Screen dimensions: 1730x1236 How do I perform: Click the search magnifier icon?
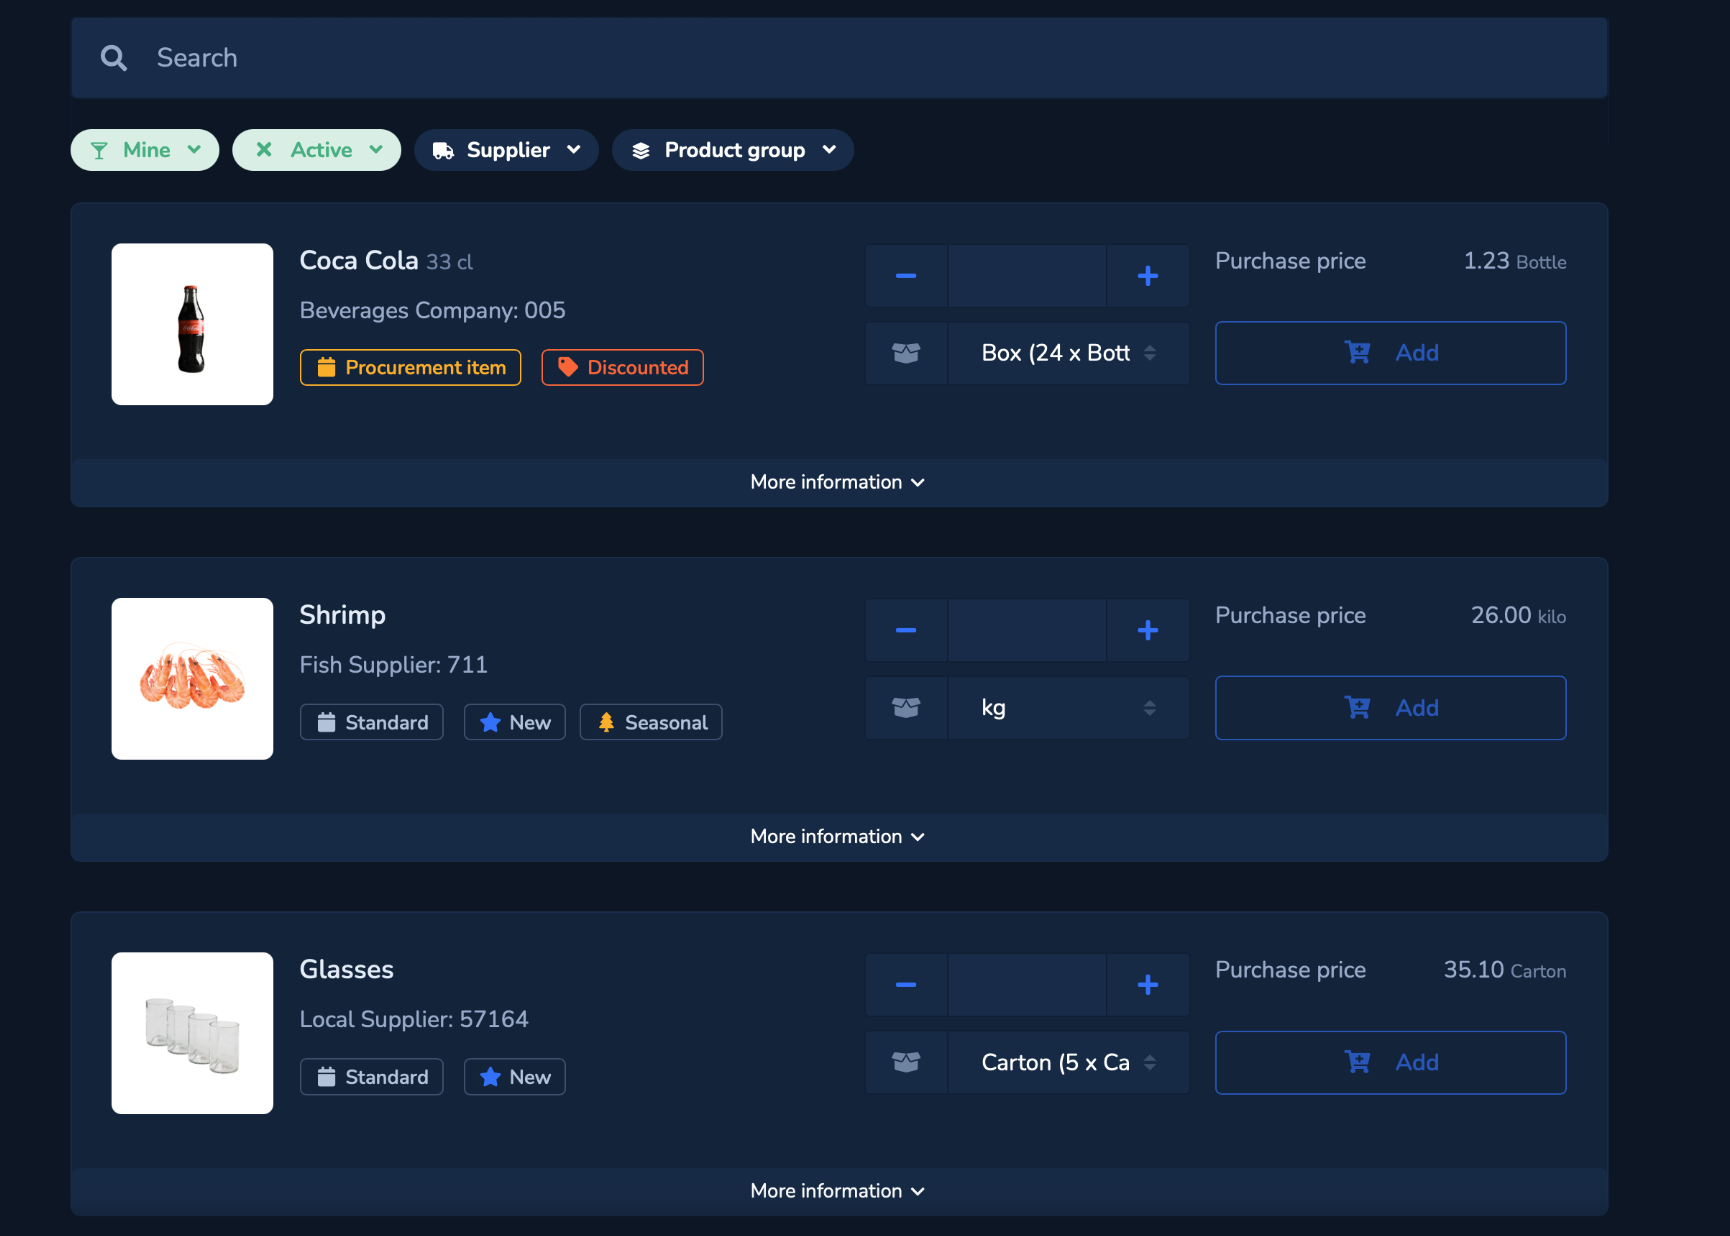click(x=114, y=58)
